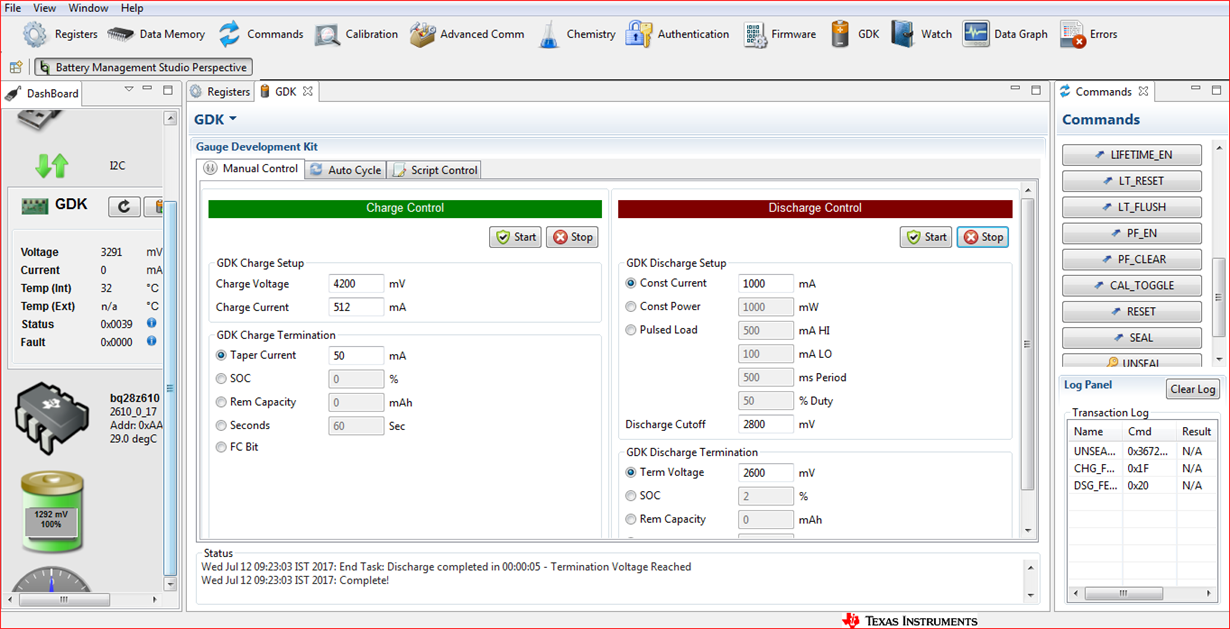Click the Discharge Cutoff input field
This screenshot has height=629, width=1230.
[x=766, y=424]
